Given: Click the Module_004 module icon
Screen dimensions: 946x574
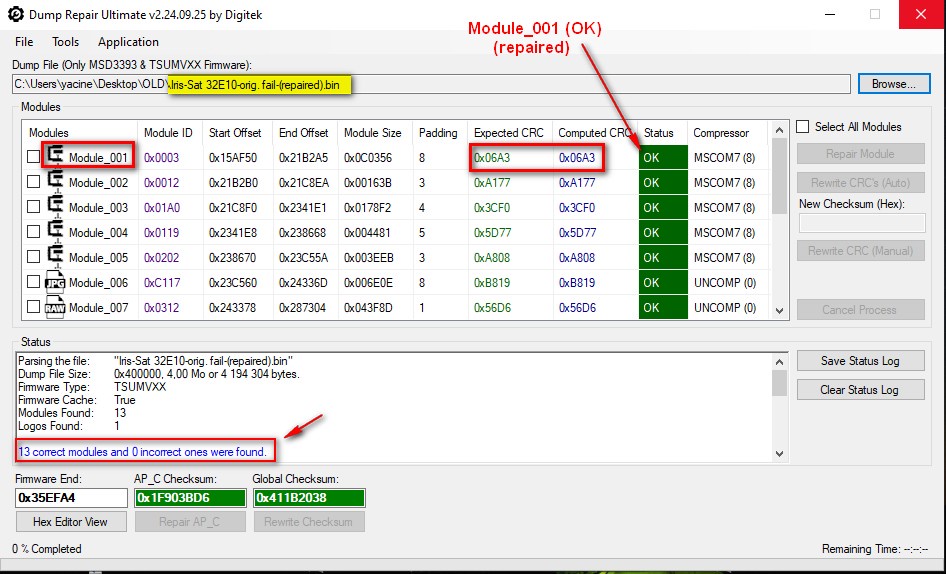Looking at the screenshot, I should pos(56,231).
